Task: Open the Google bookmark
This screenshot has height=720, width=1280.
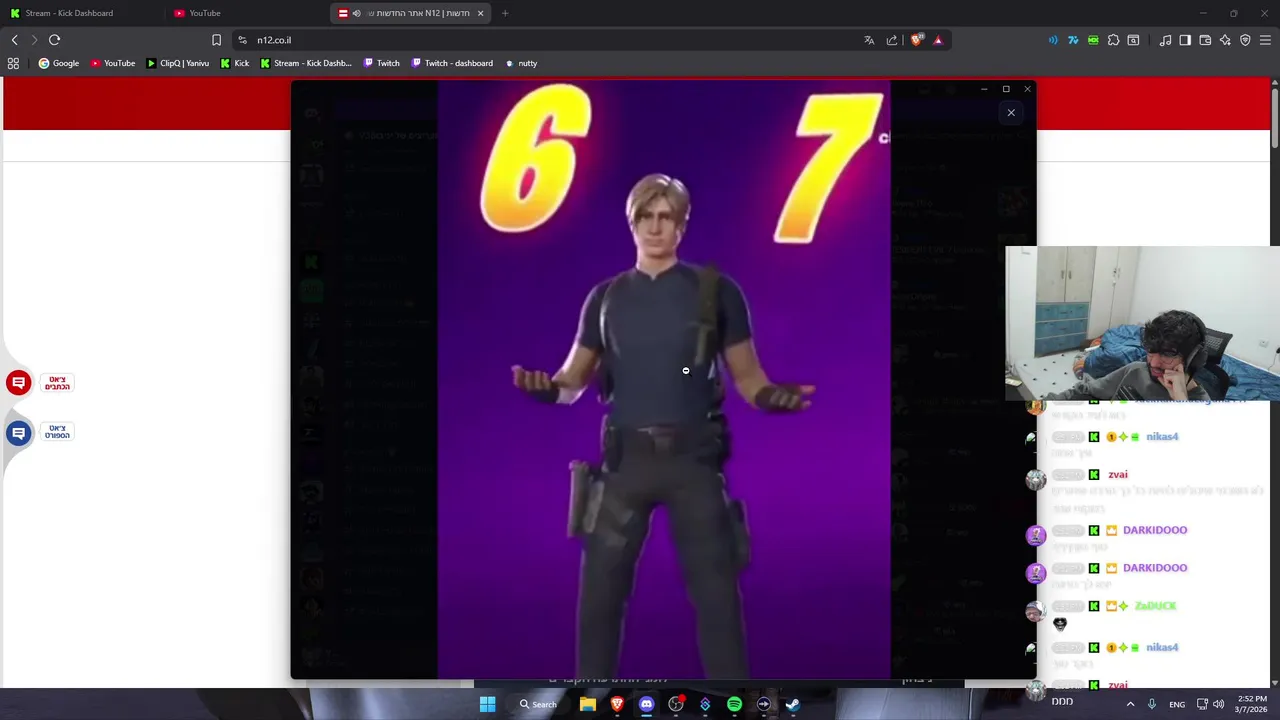Action: click(59, 63)
